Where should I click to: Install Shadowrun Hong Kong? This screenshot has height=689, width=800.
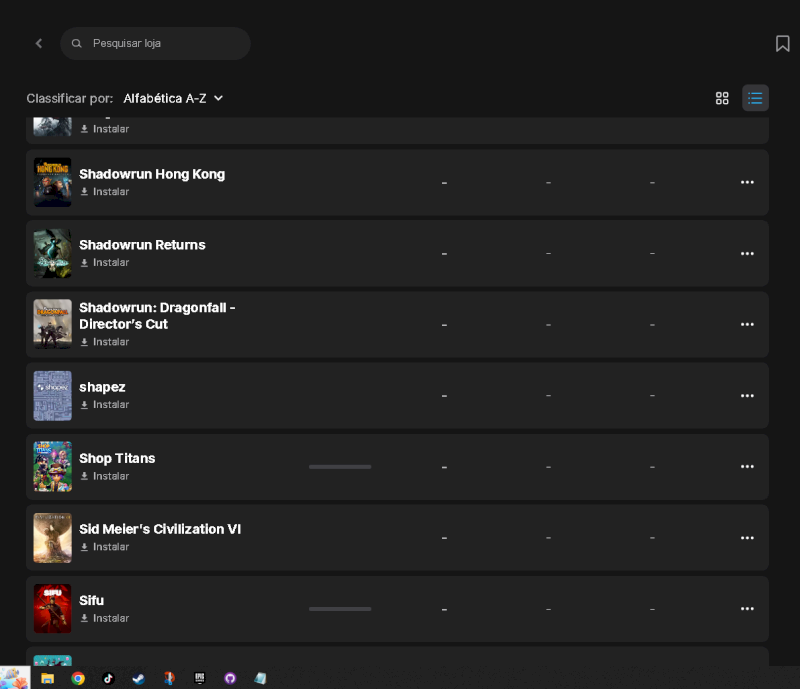coord(105,192)
